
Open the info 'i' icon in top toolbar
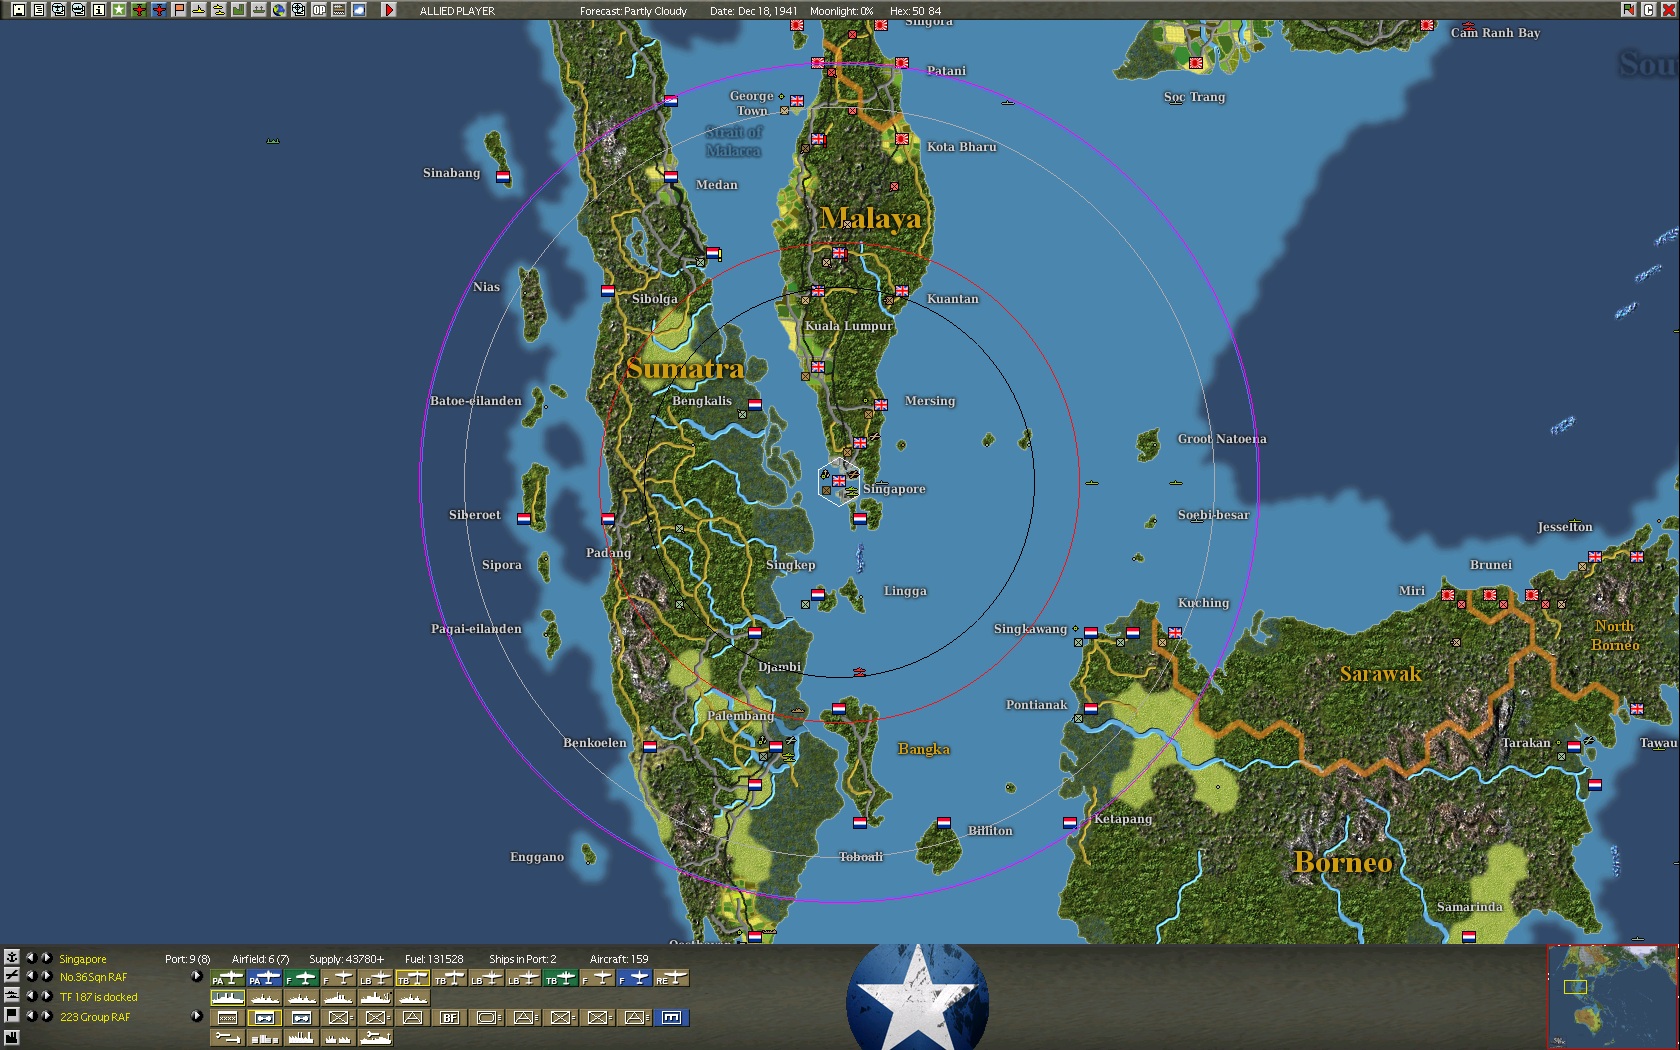(99, 10)
